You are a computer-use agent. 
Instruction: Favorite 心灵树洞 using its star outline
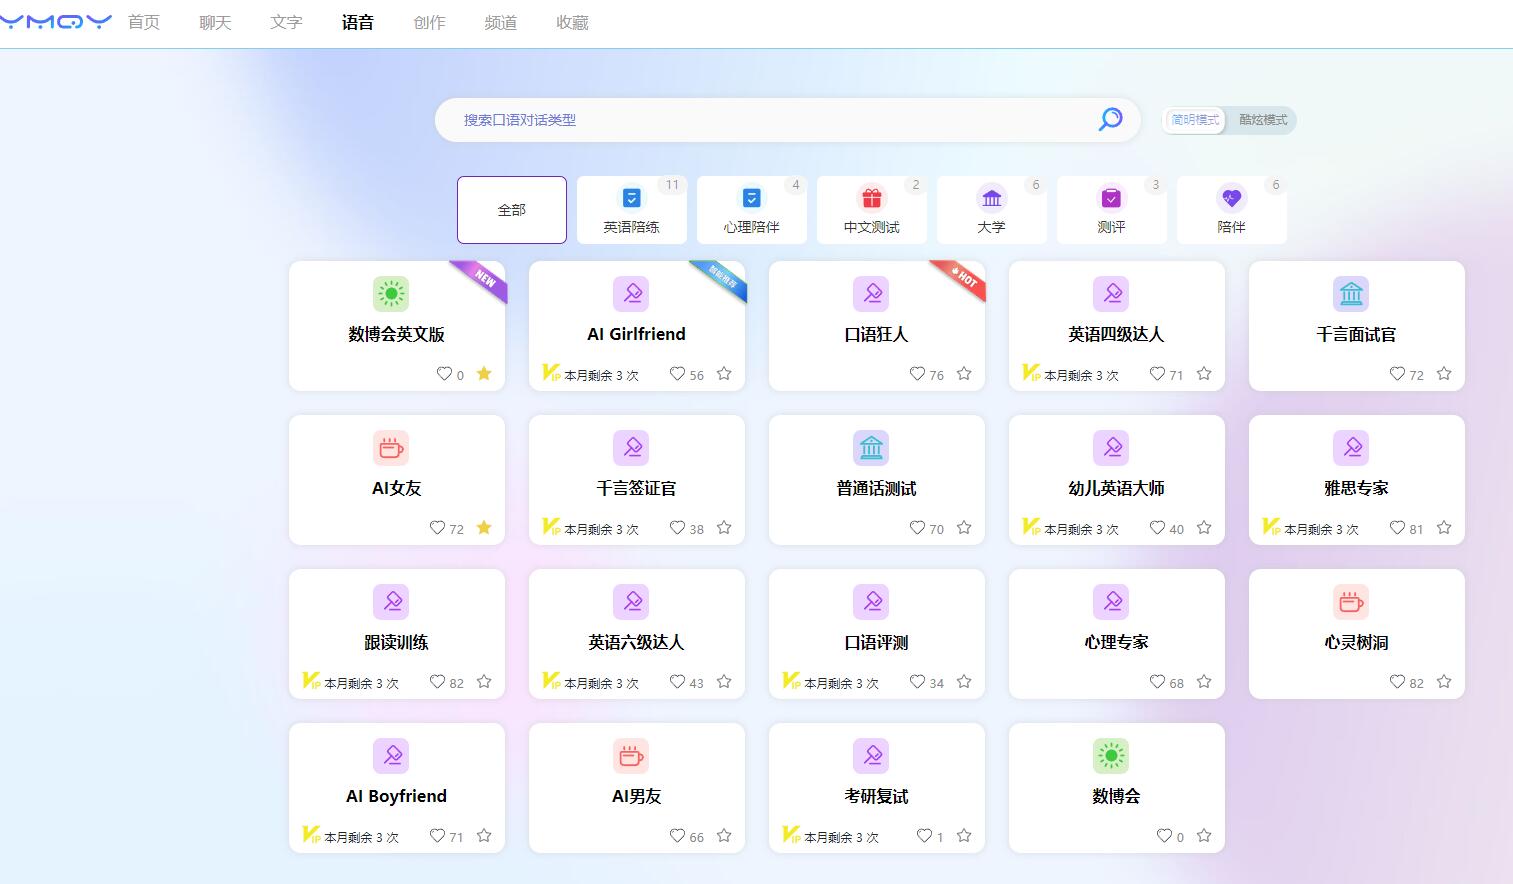(x=1443, y=681)
